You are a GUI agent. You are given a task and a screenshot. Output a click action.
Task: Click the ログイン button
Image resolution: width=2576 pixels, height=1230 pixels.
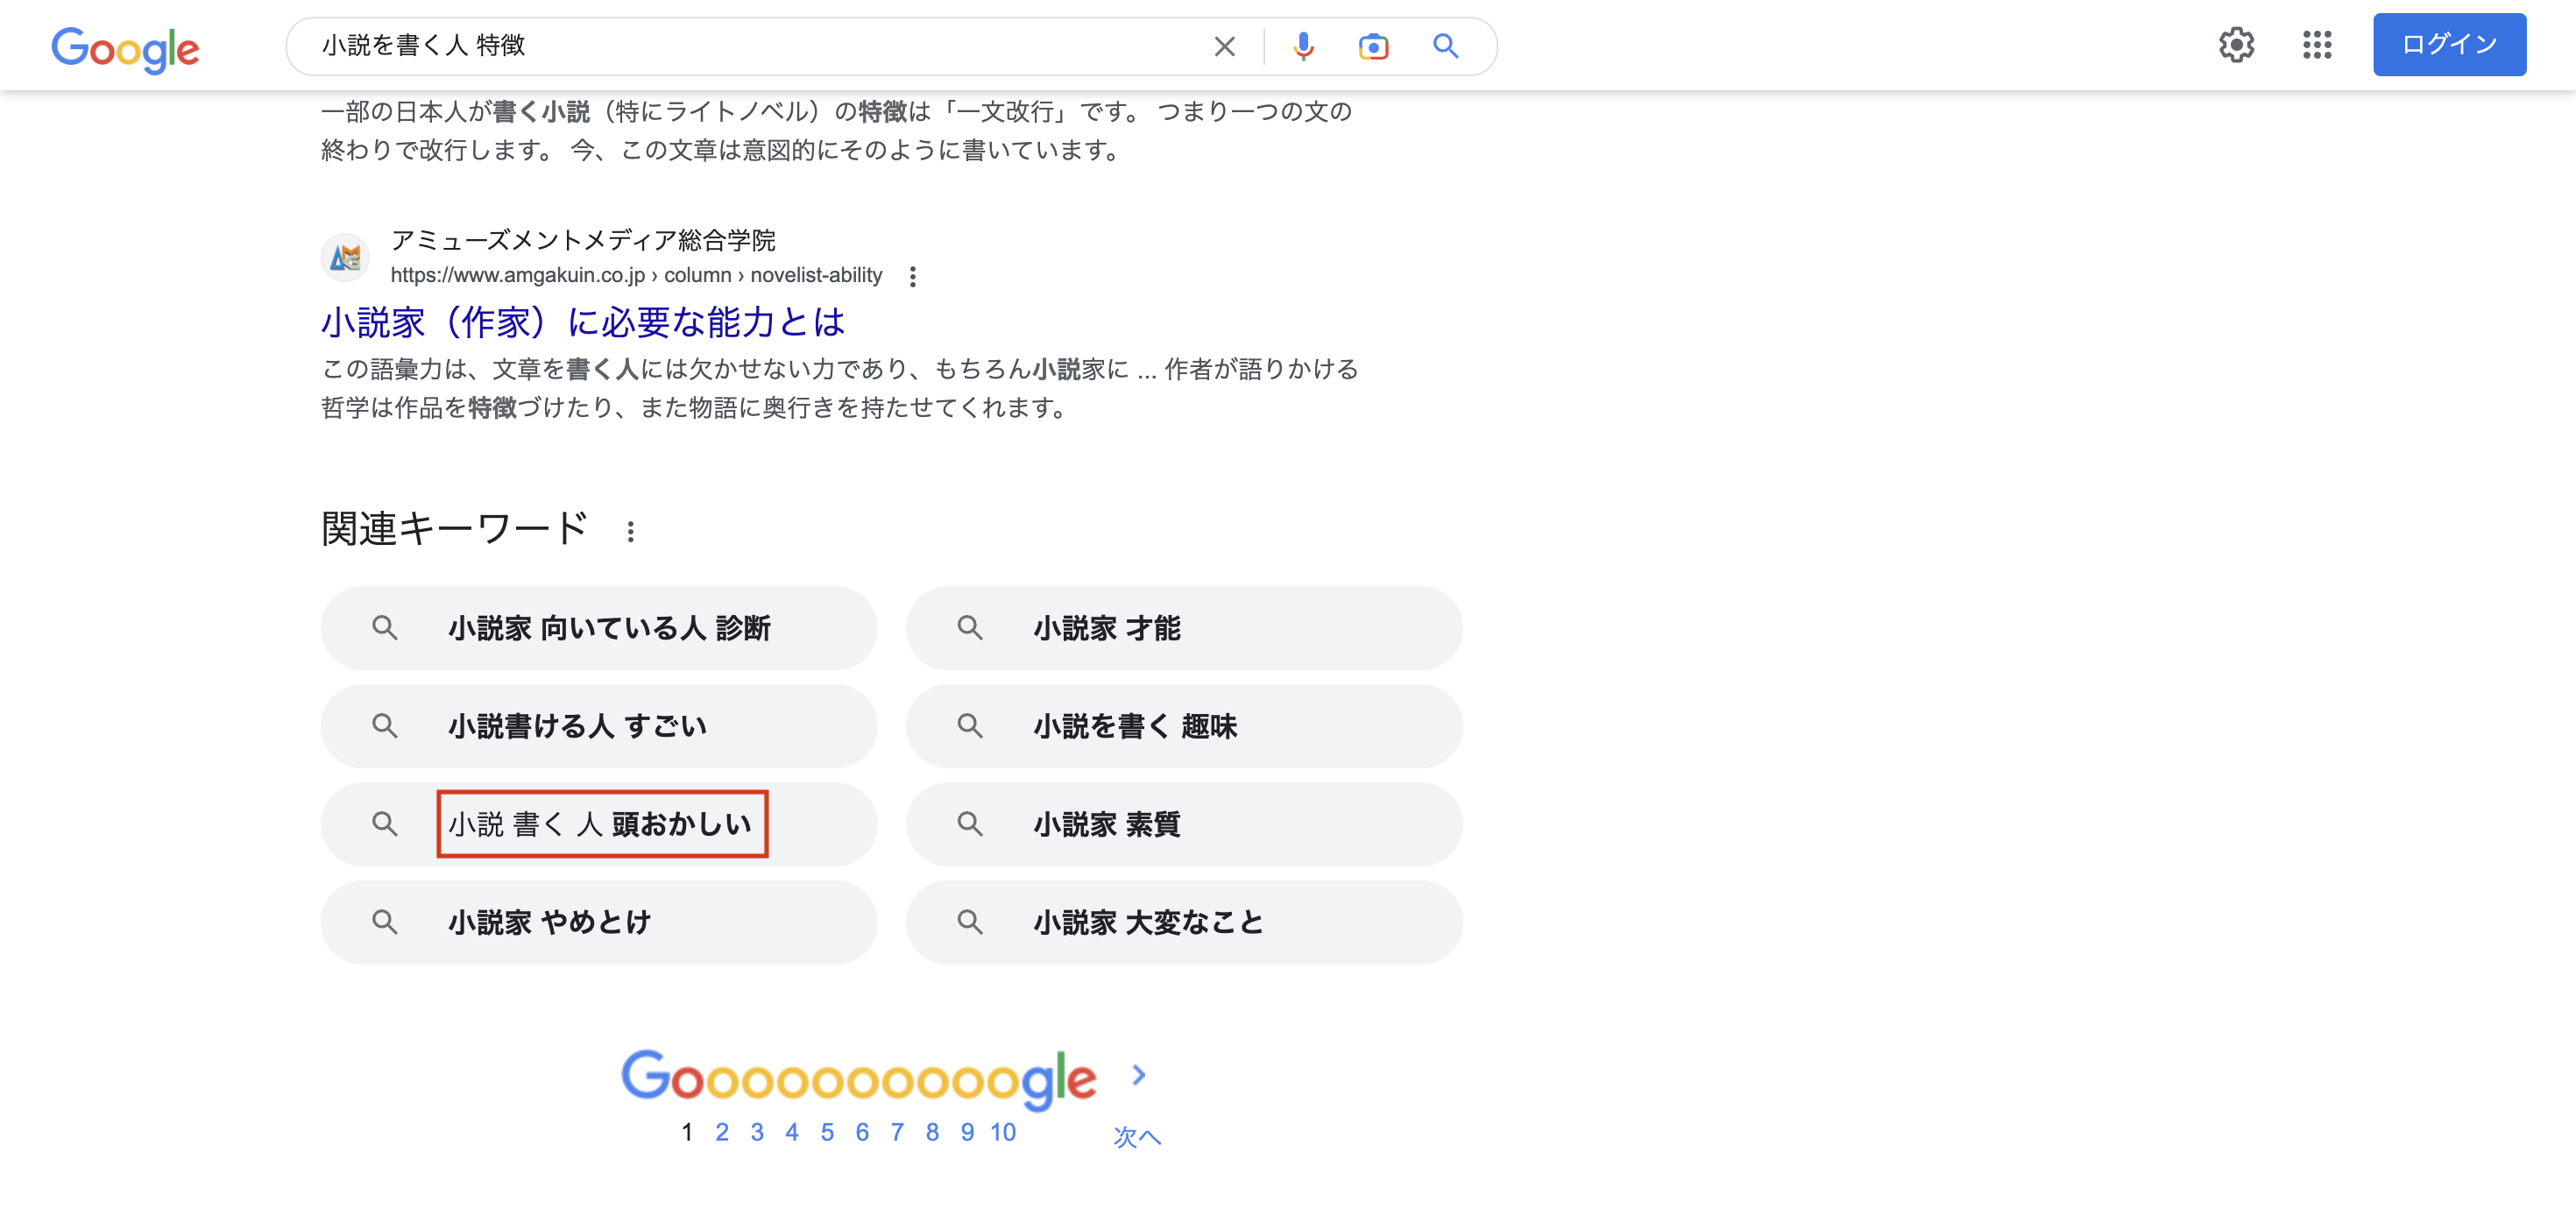(2449, 44)
